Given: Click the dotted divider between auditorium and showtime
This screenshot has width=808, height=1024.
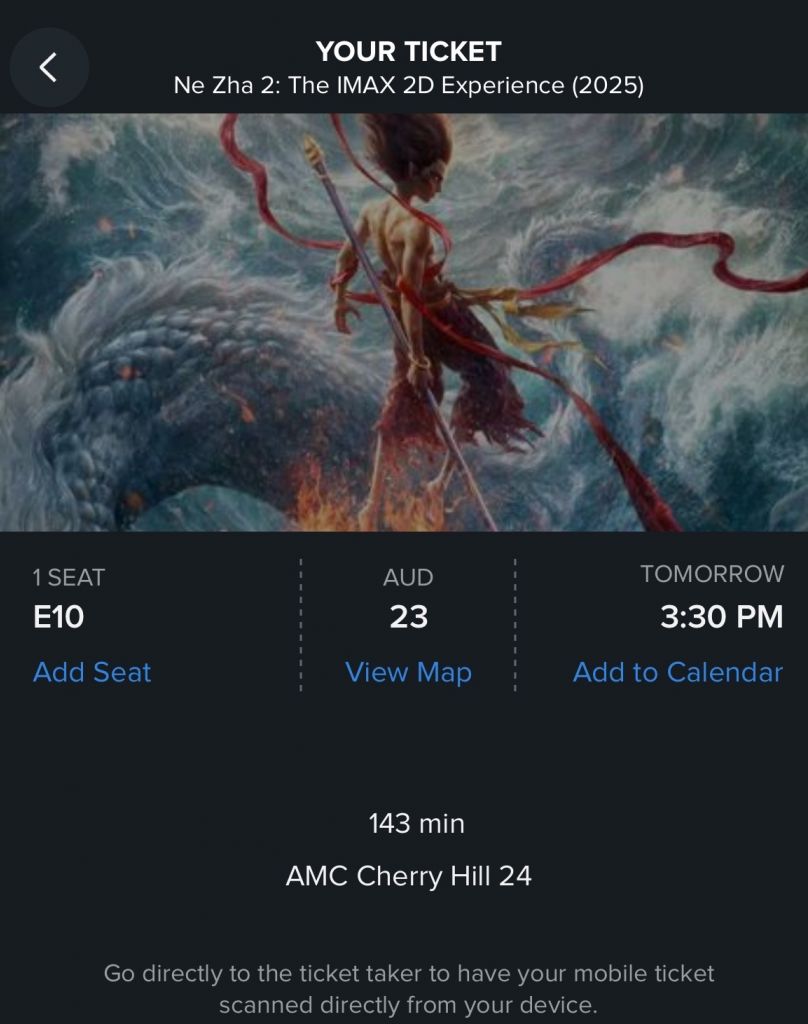Looking at the screenshot, I should (x=515, y=625).
